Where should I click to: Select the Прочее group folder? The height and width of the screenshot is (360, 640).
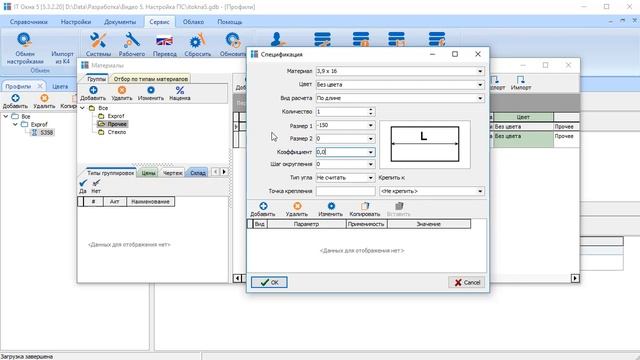pyautogui.click(x=117, y=124)
